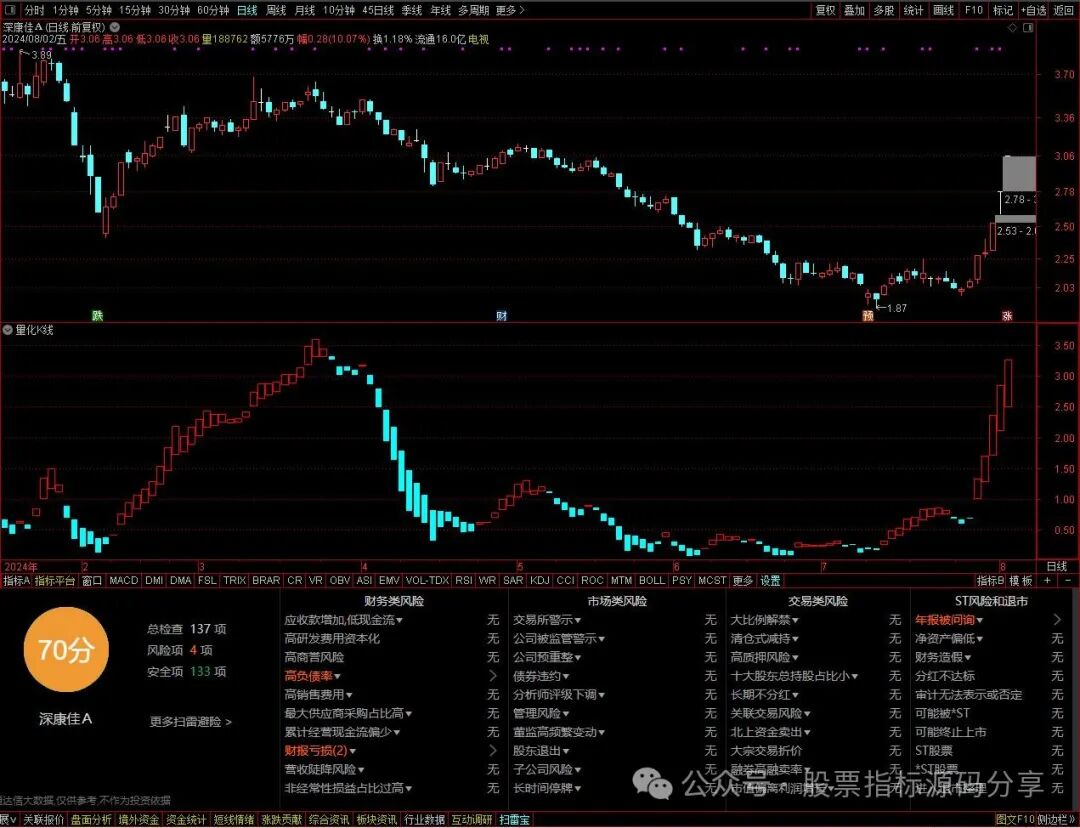Click the blue 财 marker on the chart
Image resolution: width=1080 pixels, height=828 pixels.
click(x=502, y=315)
